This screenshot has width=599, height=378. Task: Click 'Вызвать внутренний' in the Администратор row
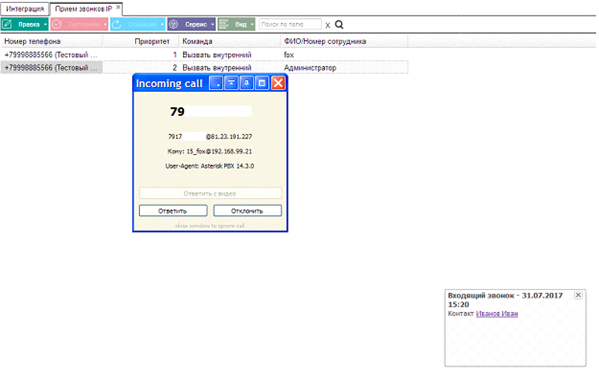click(x=217, y=68)
